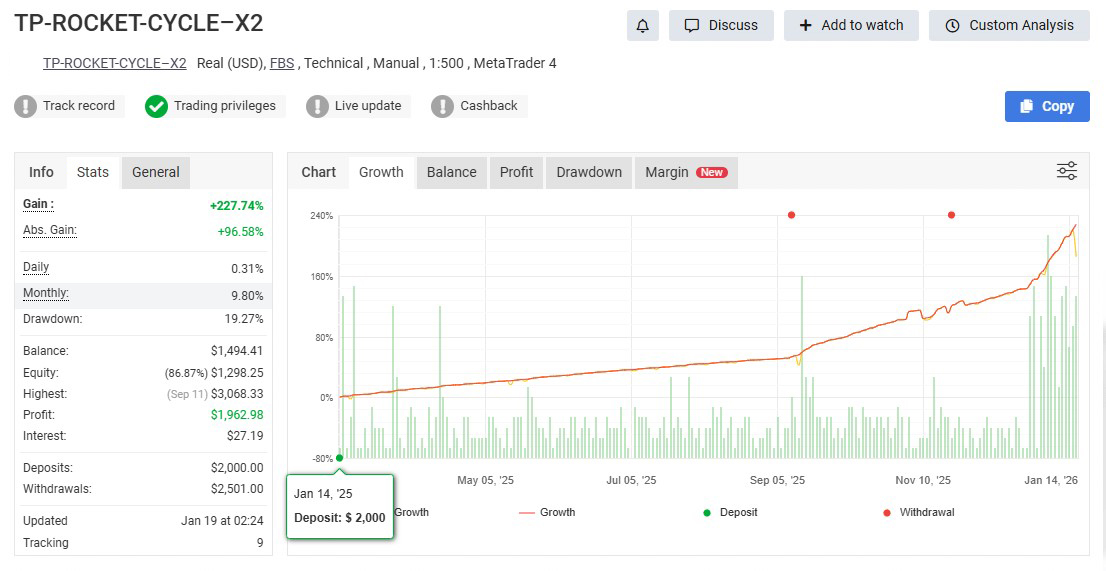Click the Daily label
The height and width of the screenshot is (571, 1106).
click(36, 267)
